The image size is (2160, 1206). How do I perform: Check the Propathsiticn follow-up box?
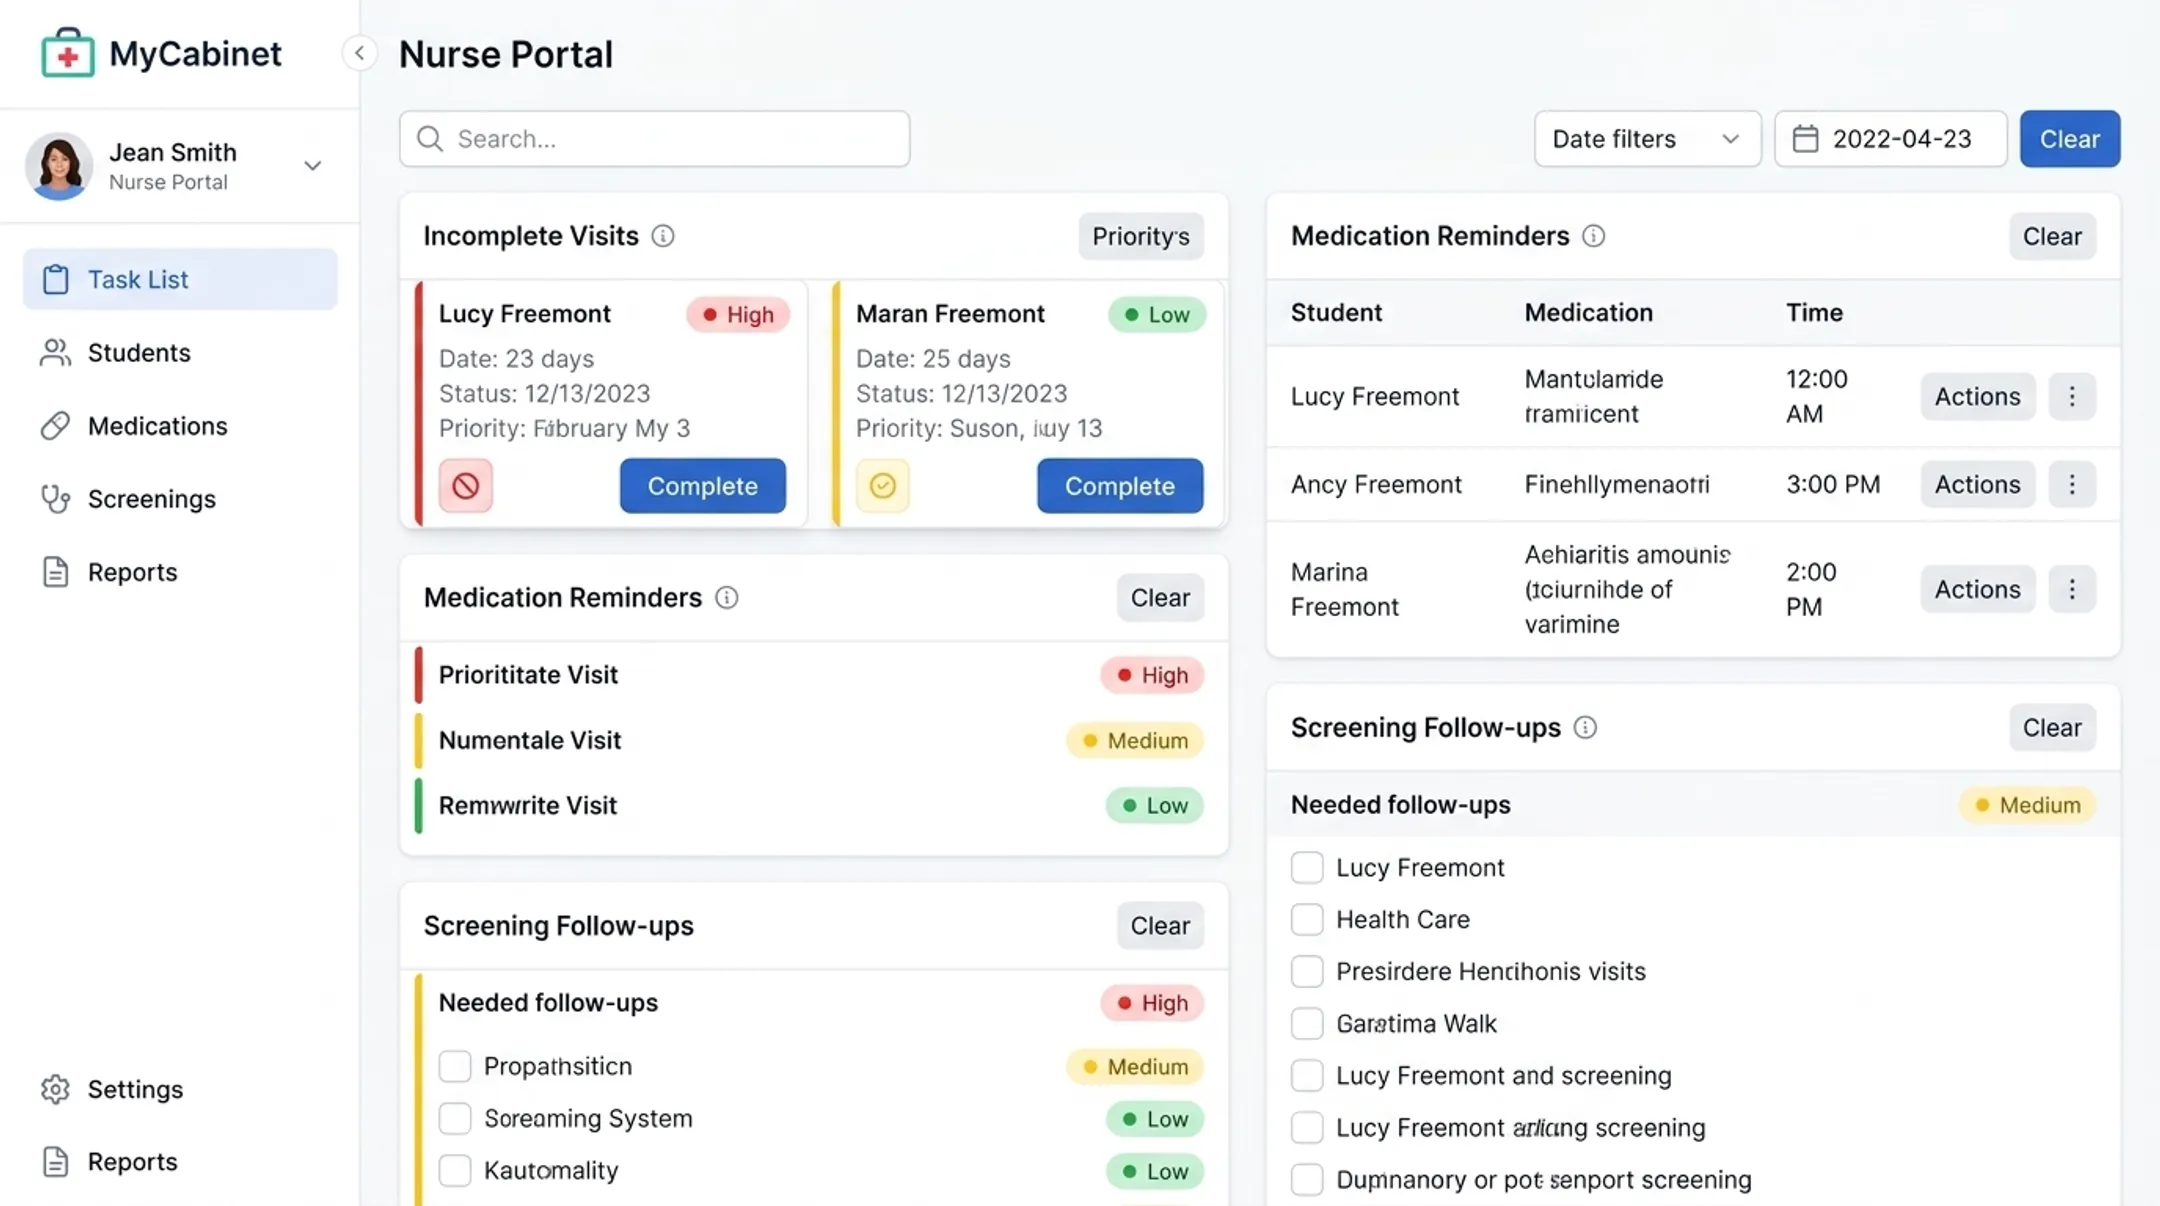(x=455, y=1067)
